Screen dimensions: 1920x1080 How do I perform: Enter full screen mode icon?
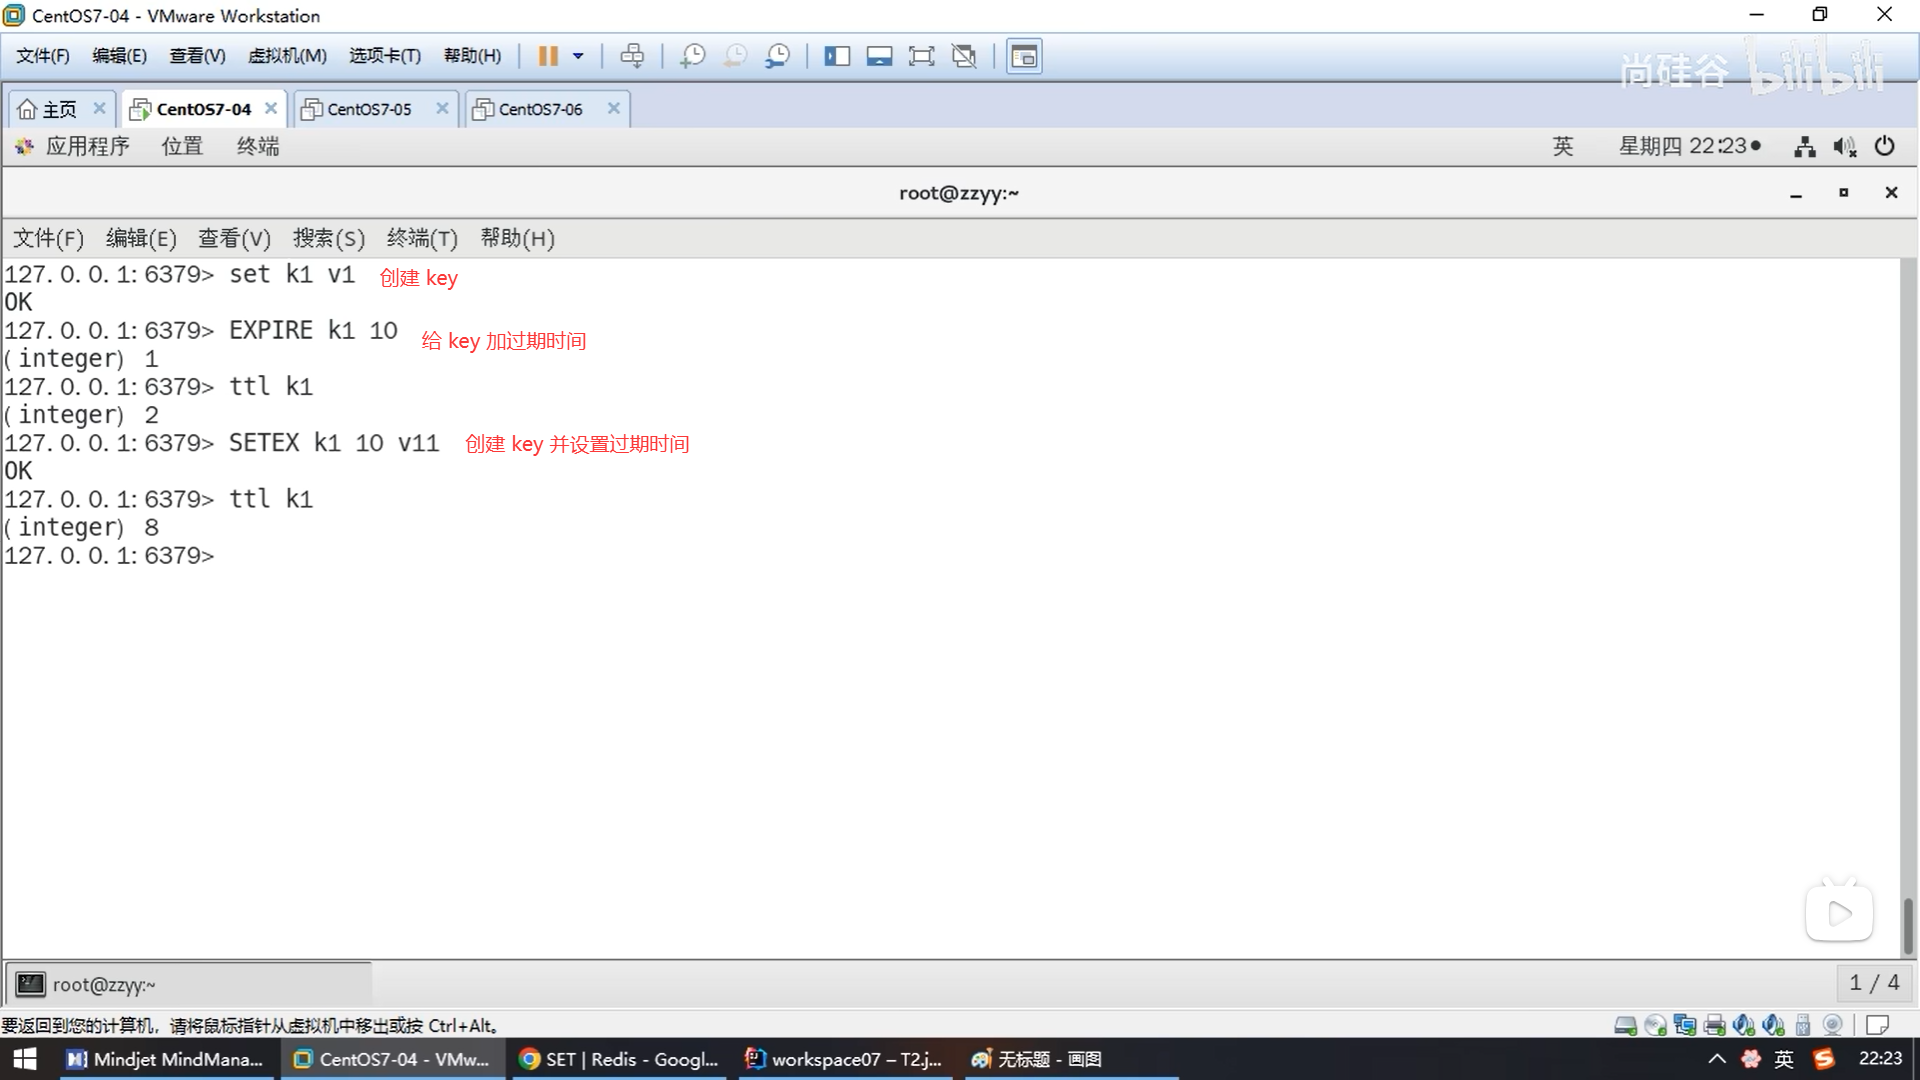click(921, 56)
